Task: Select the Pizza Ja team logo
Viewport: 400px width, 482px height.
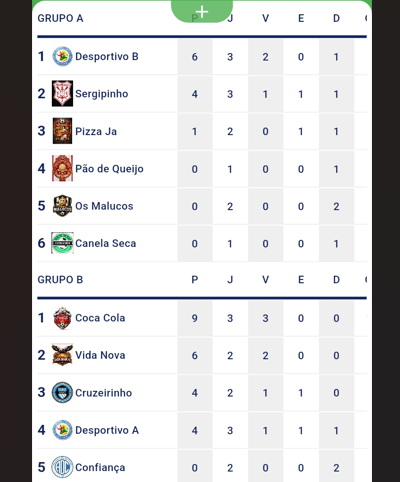Action: (62, 131)
